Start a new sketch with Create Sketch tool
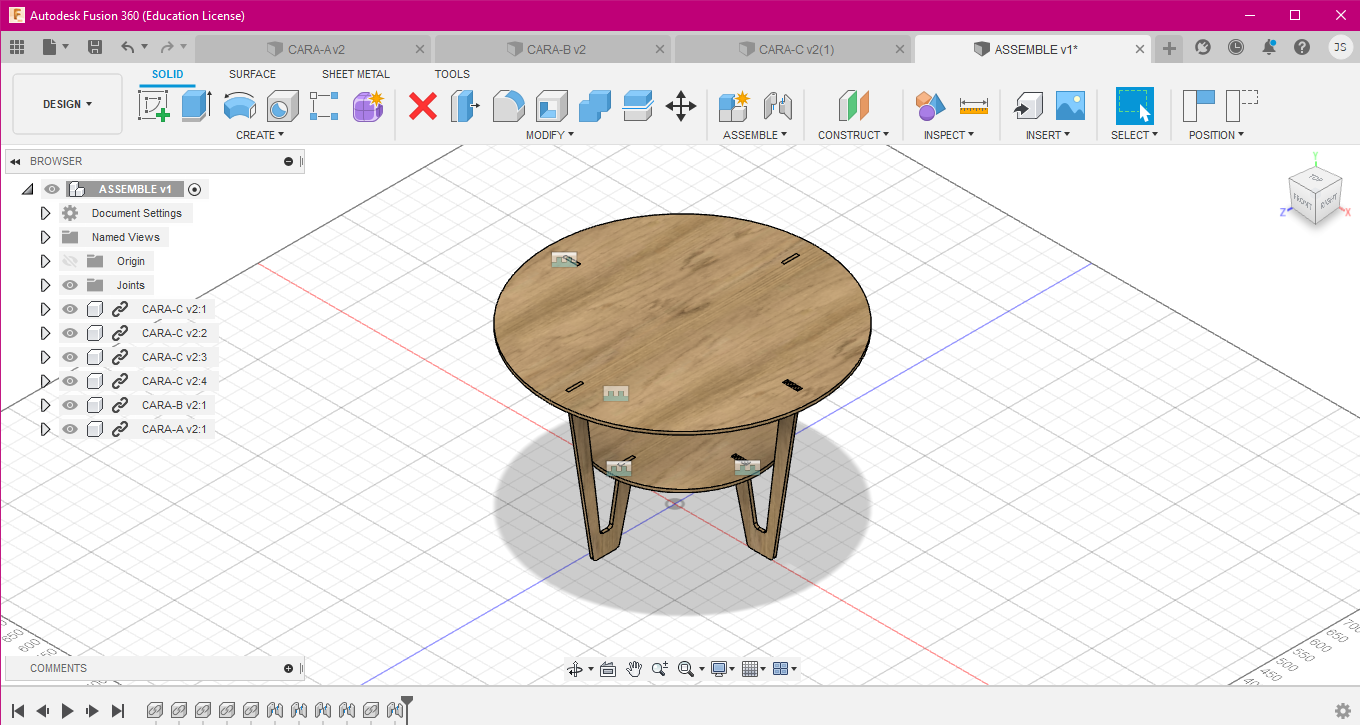 tap(154, 105)
